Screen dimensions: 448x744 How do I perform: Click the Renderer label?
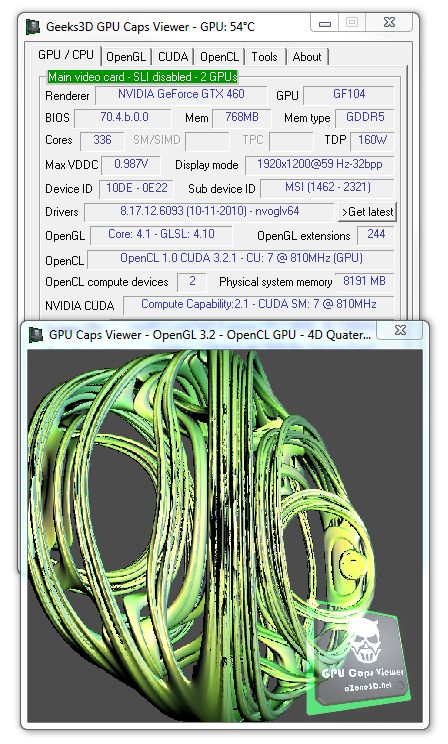[67, 96]
